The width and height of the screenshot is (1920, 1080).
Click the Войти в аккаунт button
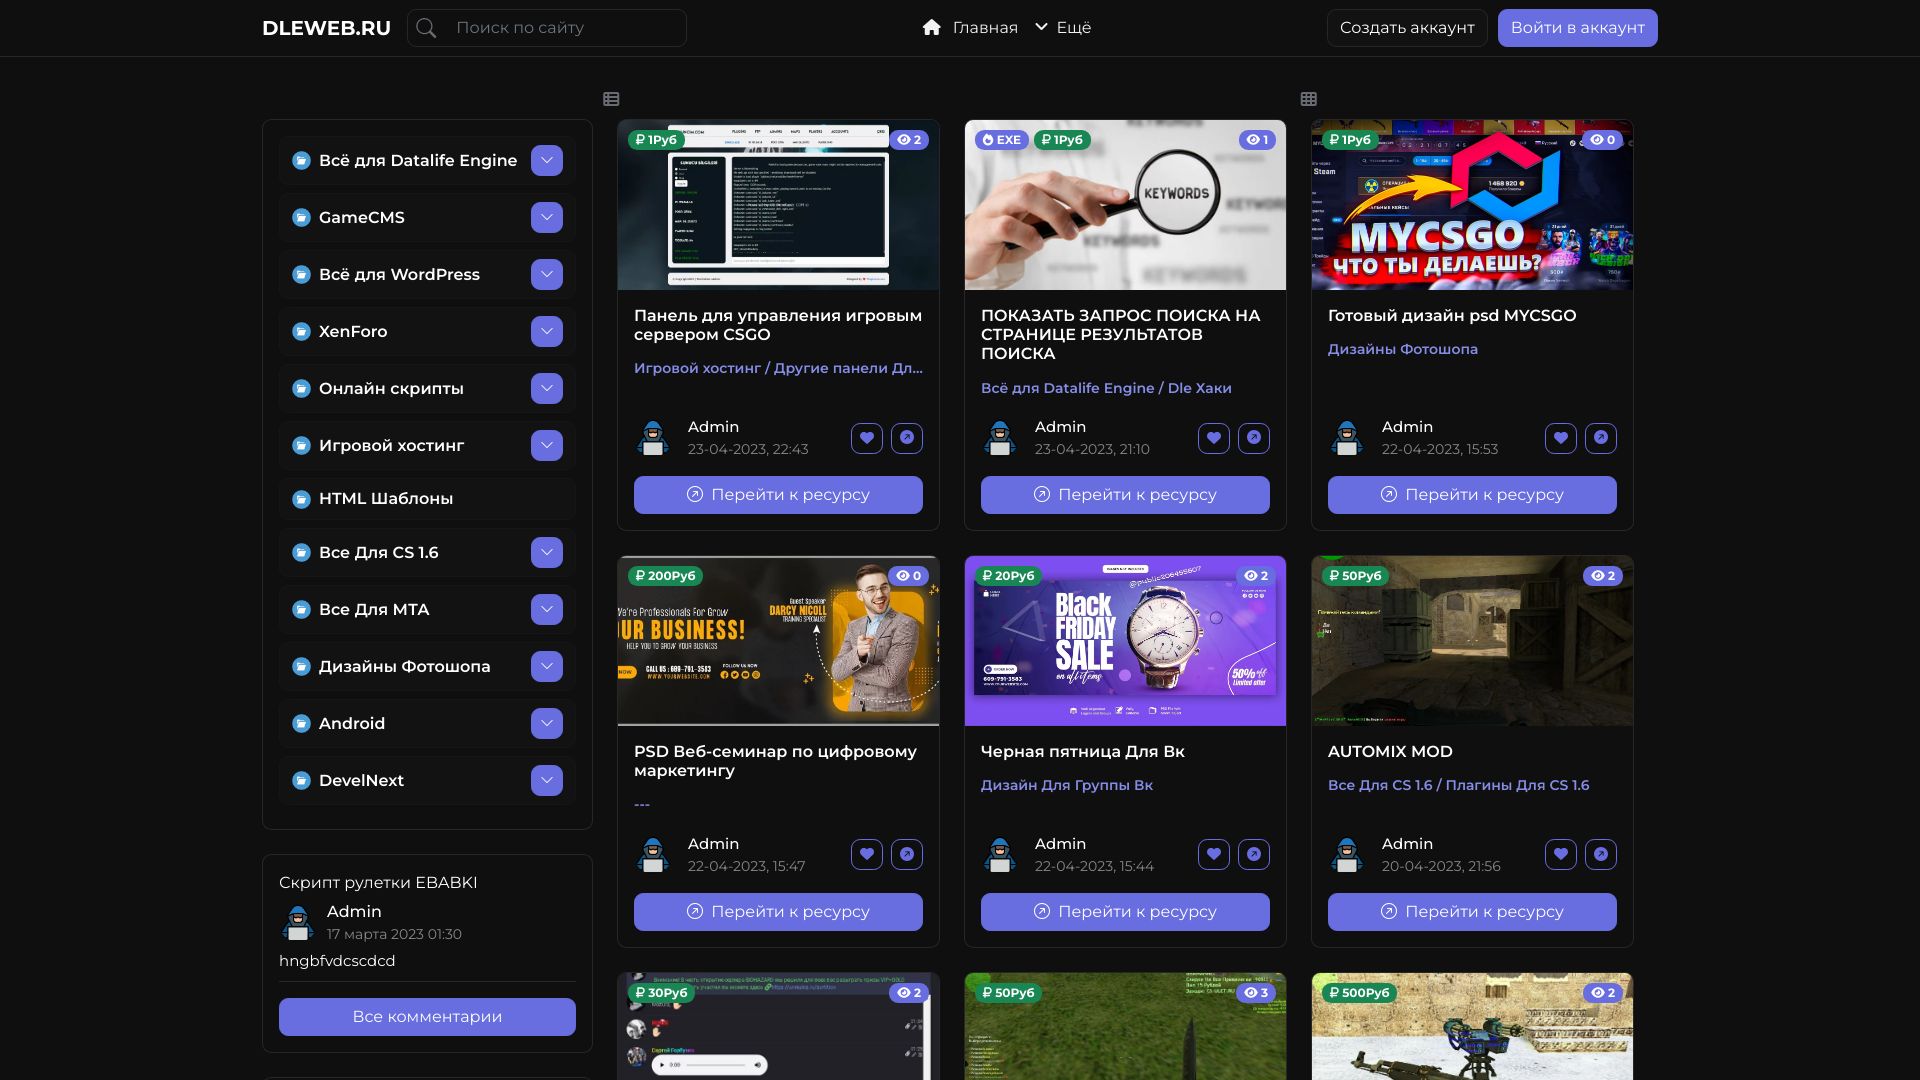[x=1578, y=28]
